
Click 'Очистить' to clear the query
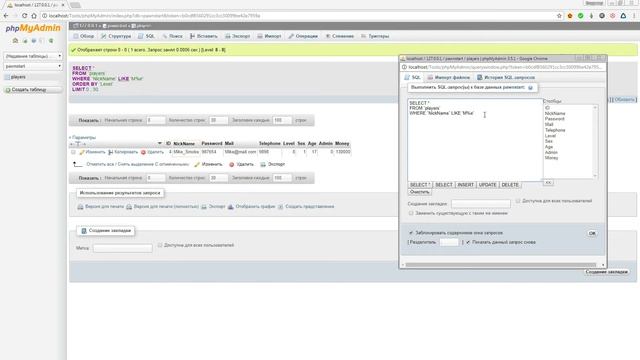click(419, 192)
